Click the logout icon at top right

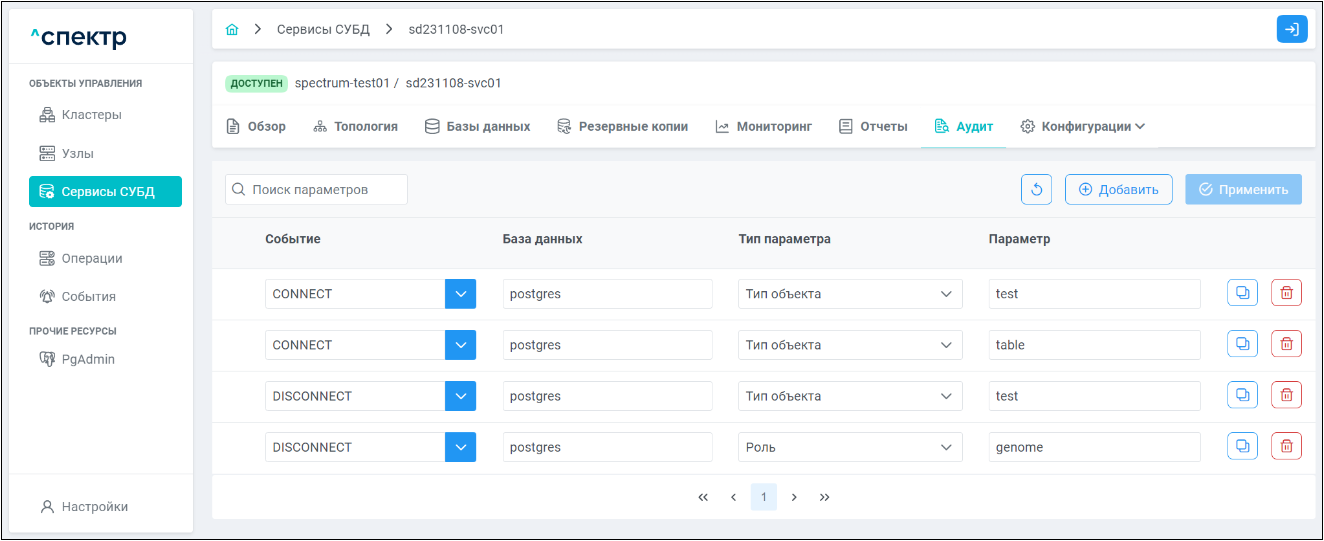[x=1291, y=30]
